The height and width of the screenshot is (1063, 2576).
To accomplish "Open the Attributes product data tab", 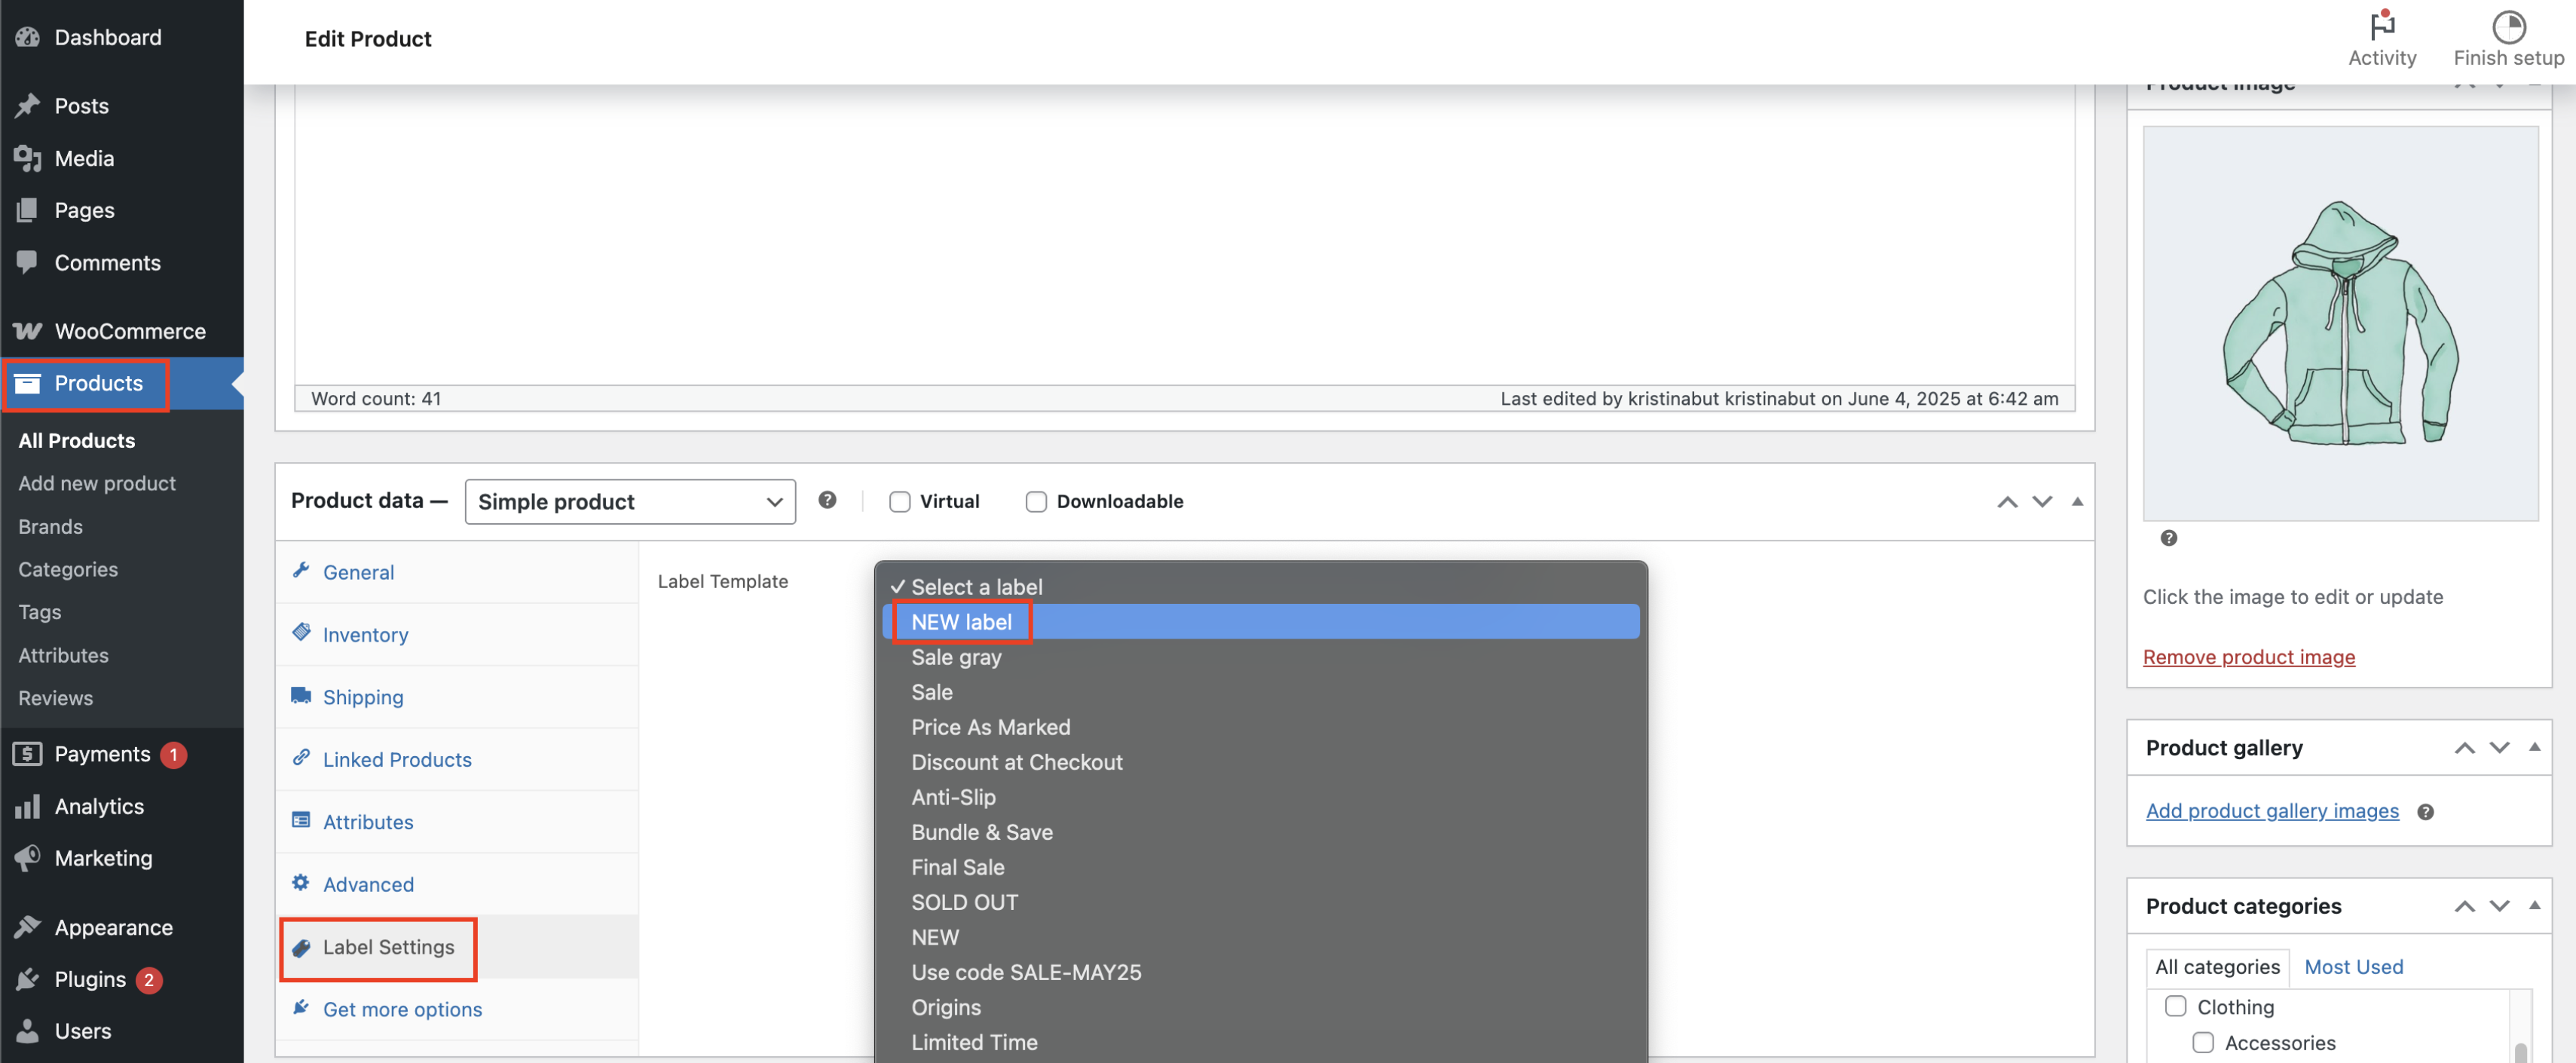I will [368, 822].
